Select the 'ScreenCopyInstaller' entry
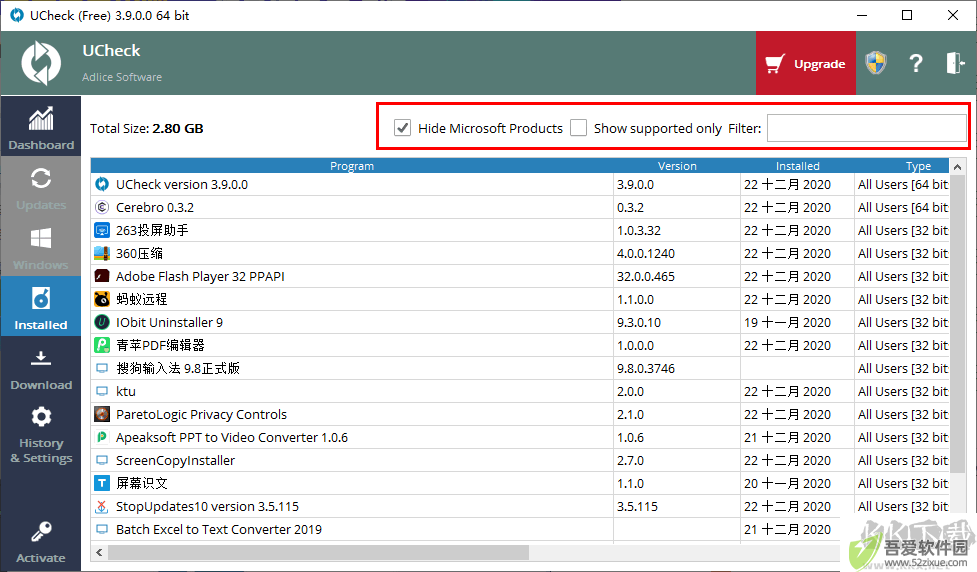 (x=175, y=460)
